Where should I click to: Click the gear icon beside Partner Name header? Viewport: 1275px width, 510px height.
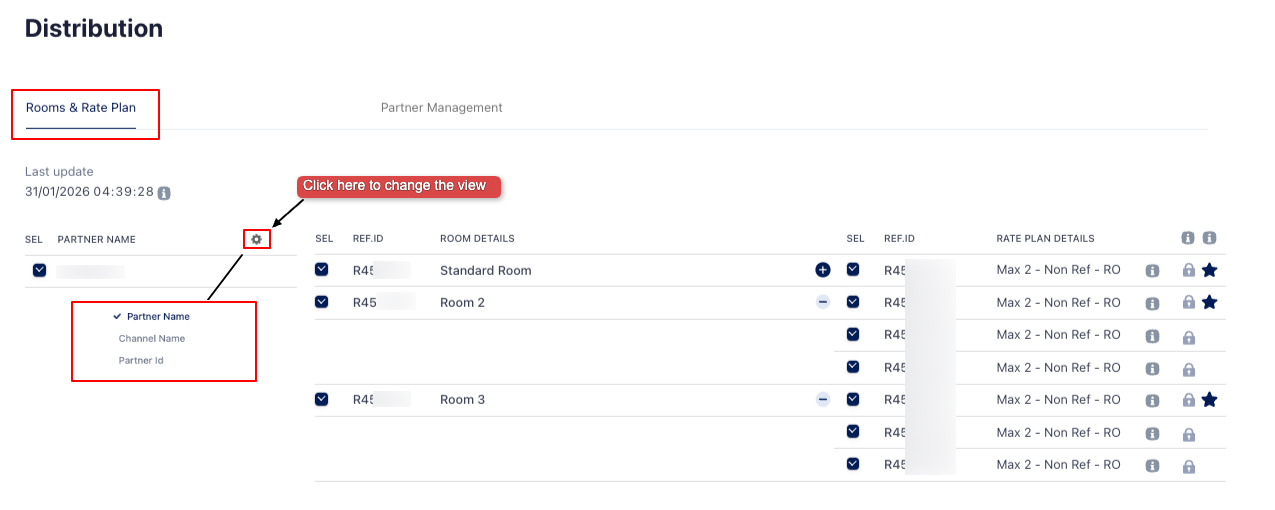[257, 239]
